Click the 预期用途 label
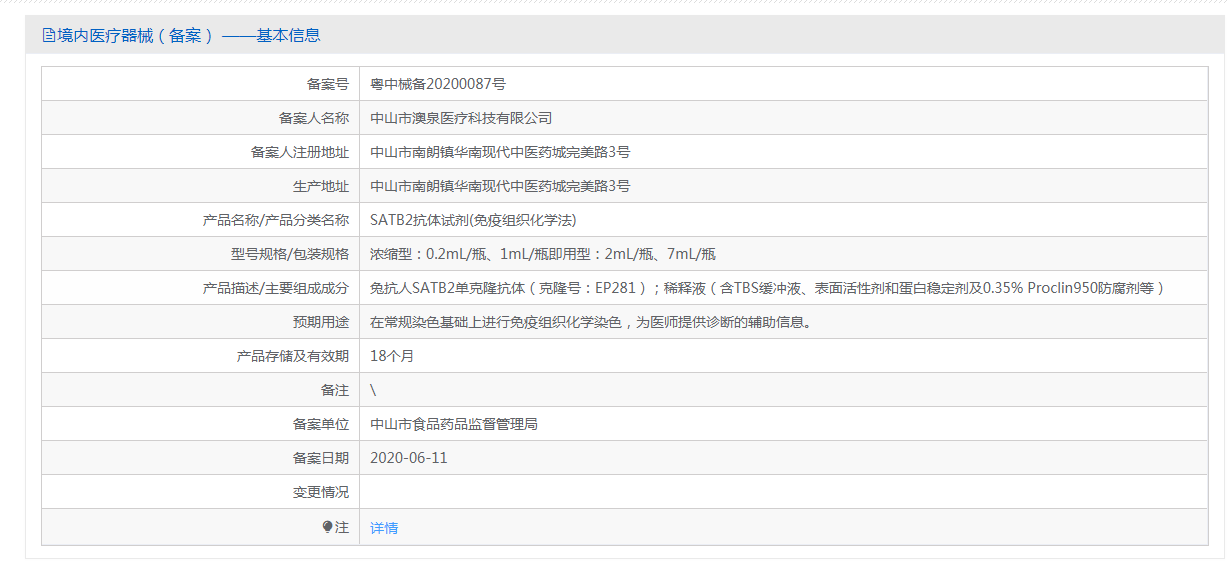 (321, 322)
